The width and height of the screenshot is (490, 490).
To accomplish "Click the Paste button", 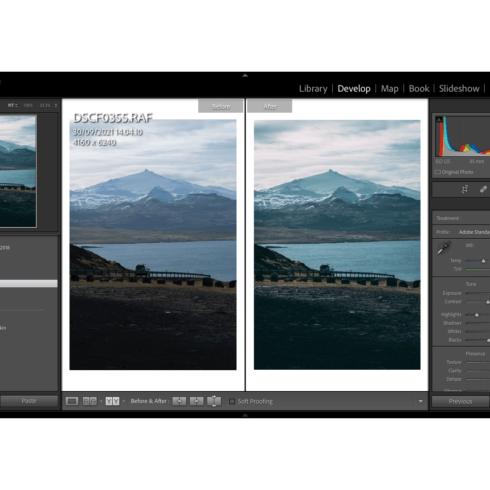I will click(29, 401).
